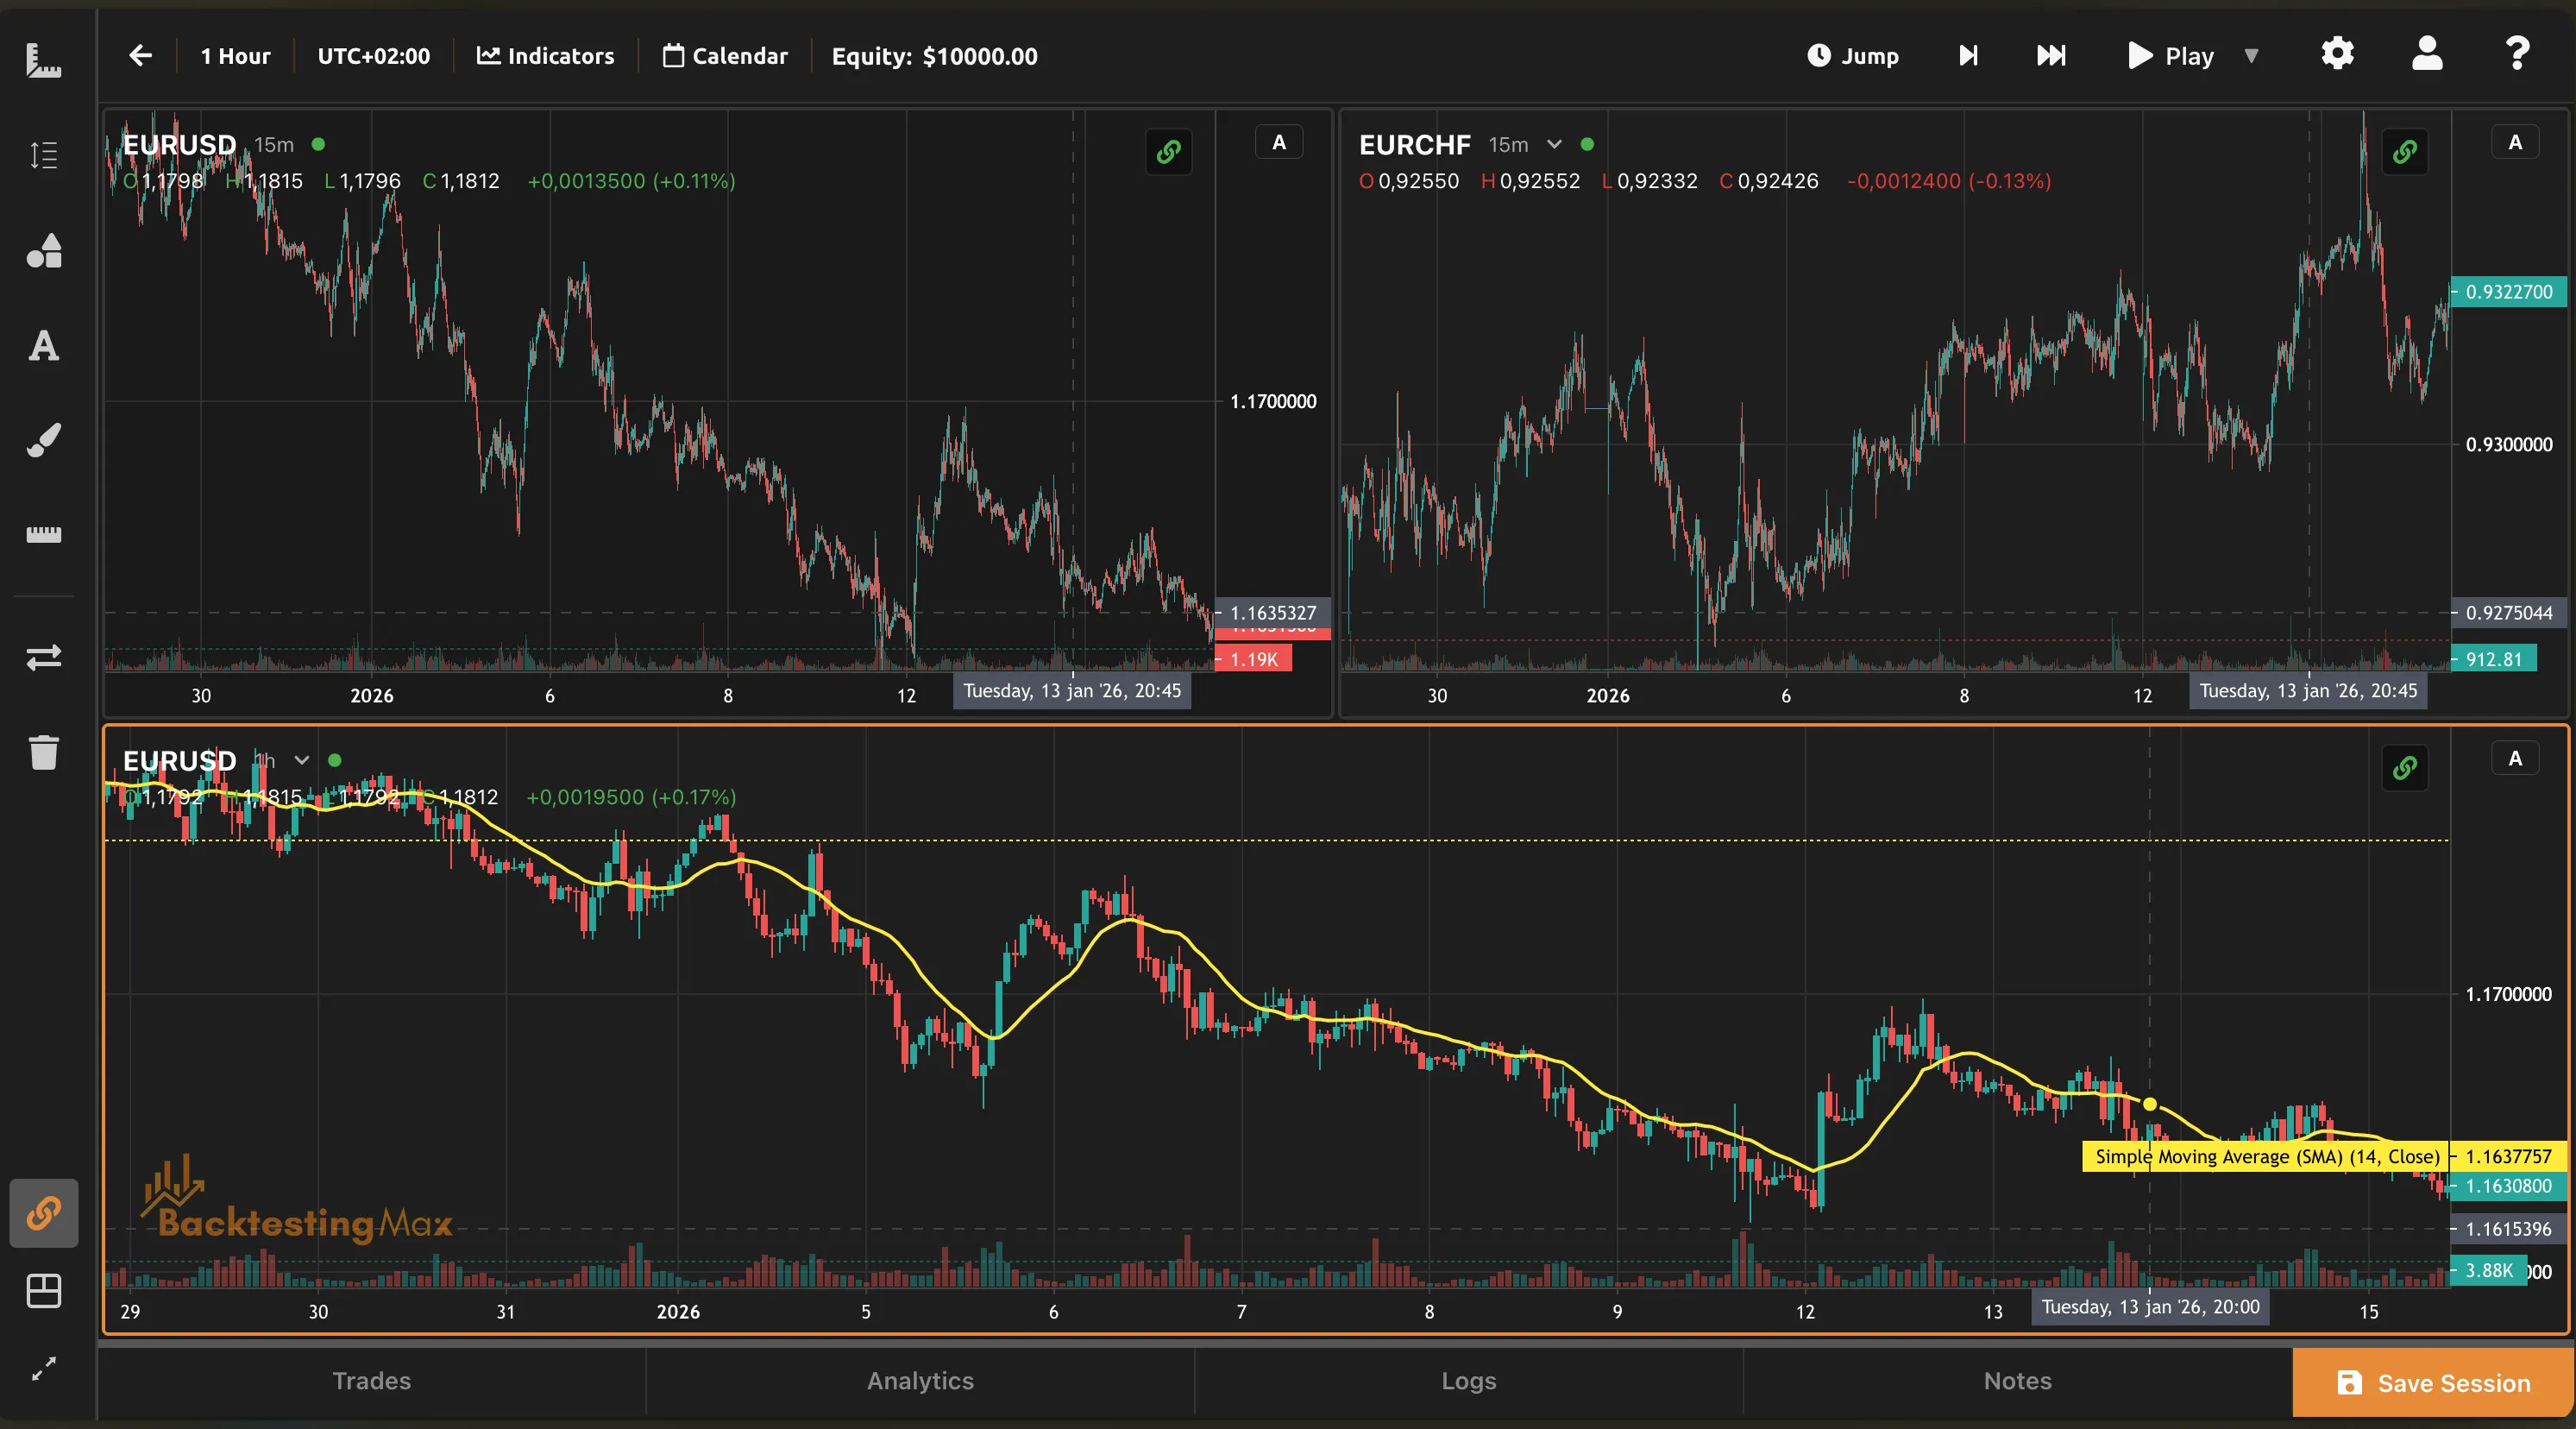Open the user account icon
Image resolution: width=2576 pixels, height=1429 pixels.
point(2427,53)
